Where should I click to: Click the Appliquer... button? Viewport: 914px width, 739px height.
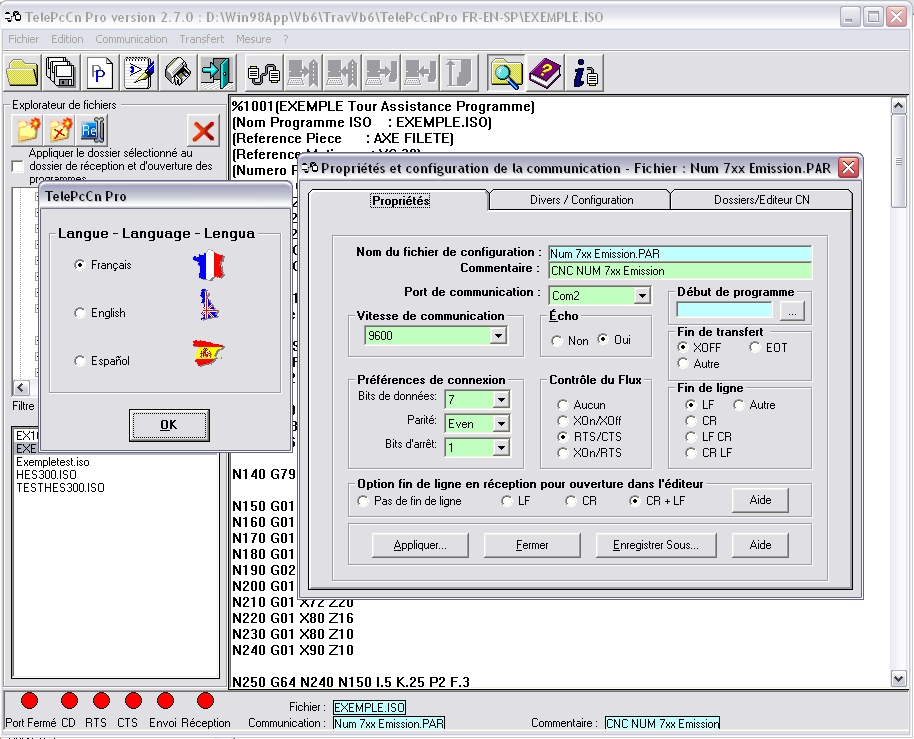point(420,545)
